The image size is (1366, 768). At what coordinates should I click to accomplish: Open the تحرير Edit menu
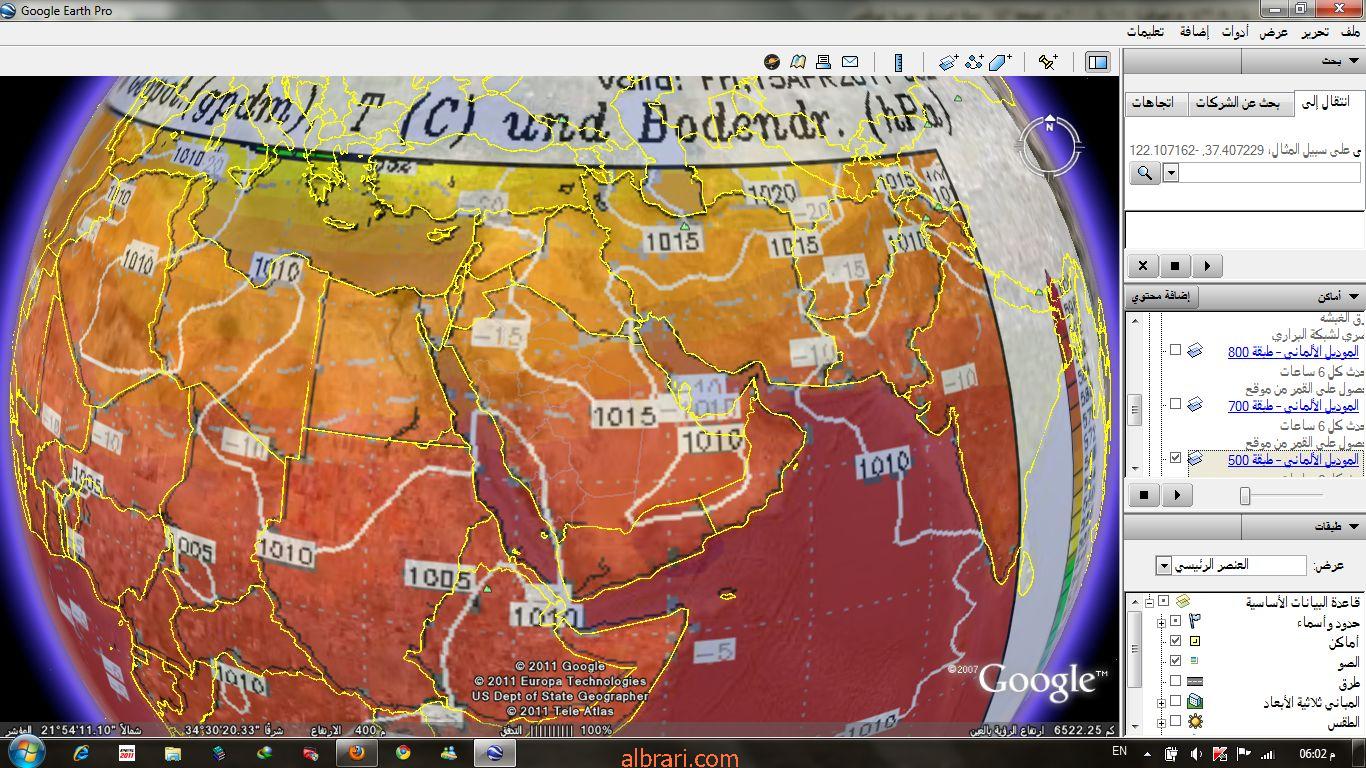(x=1315, y=32)
